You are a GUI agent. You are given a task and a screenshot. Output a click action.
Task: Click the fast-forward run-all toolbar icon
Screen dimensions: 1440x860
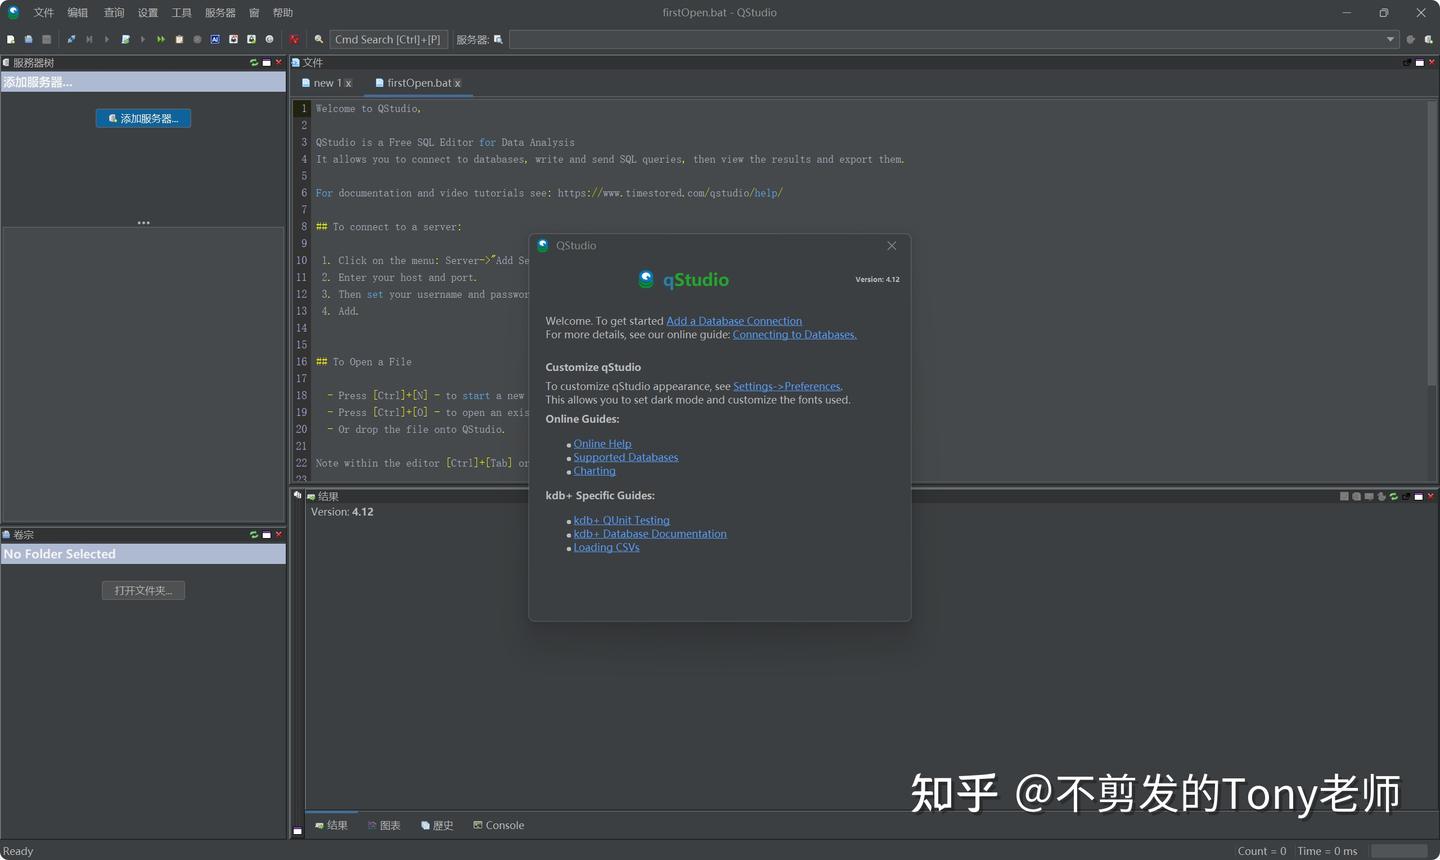160,39
